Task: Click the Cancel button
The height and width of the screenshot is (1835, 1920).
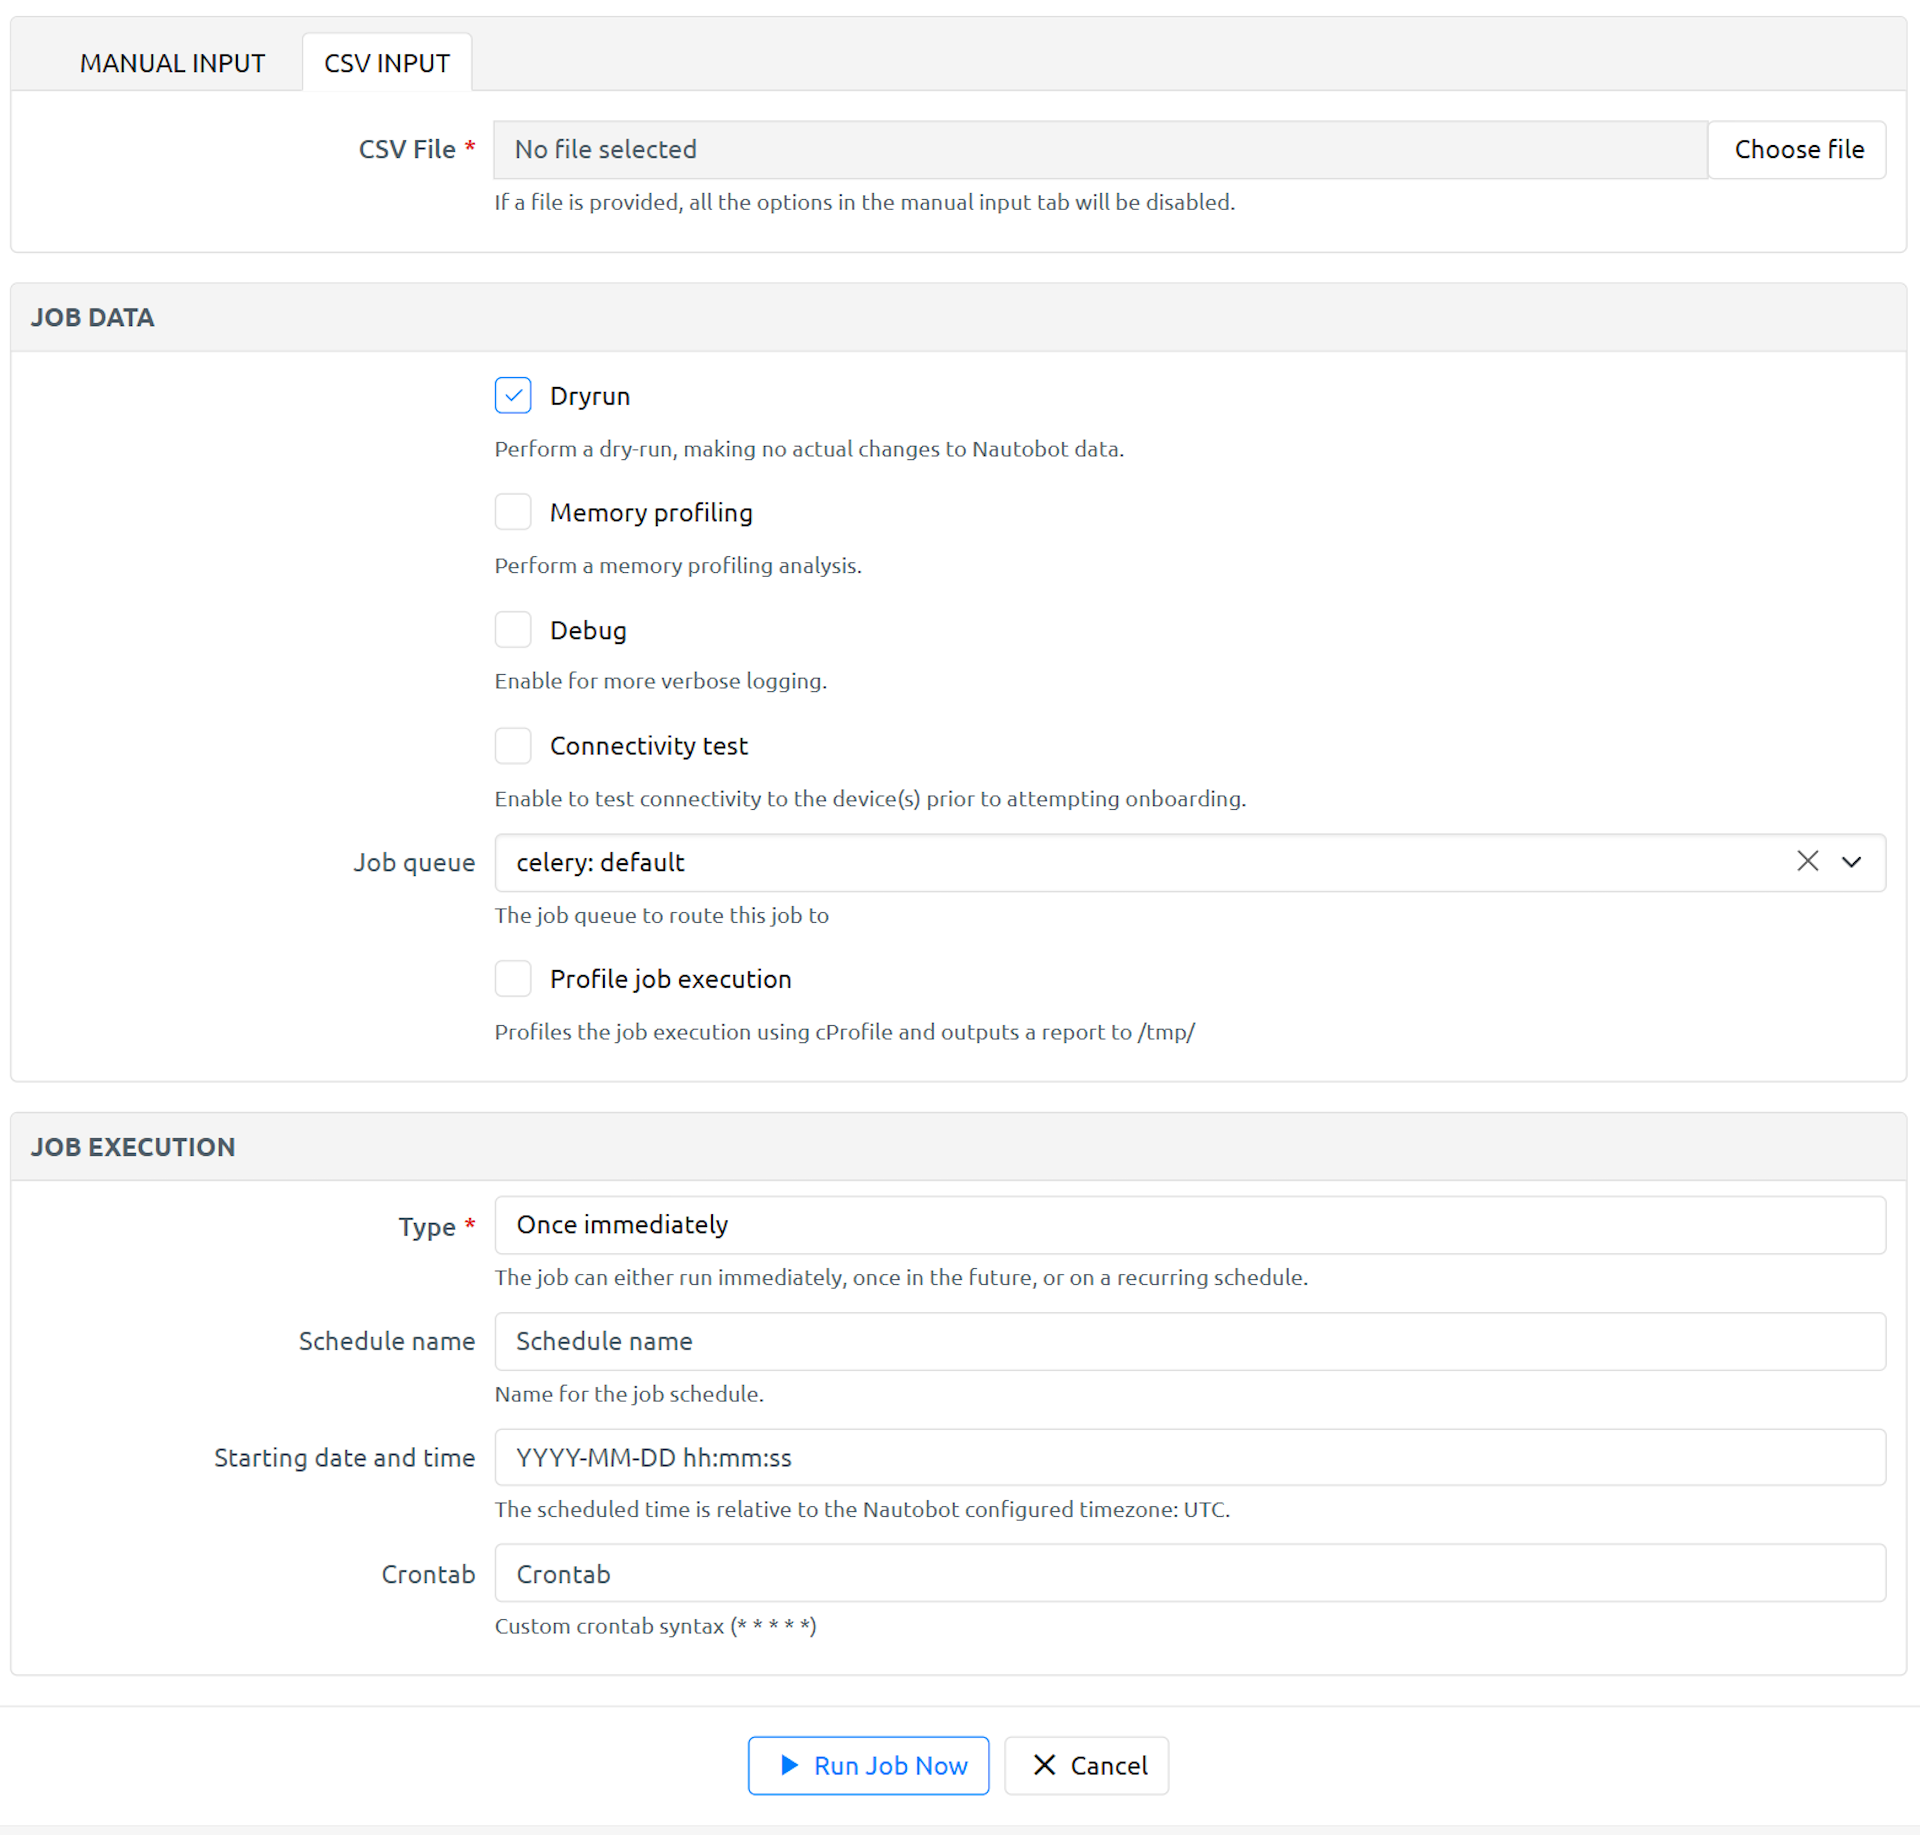Action: click(x=1086, y=1765)
